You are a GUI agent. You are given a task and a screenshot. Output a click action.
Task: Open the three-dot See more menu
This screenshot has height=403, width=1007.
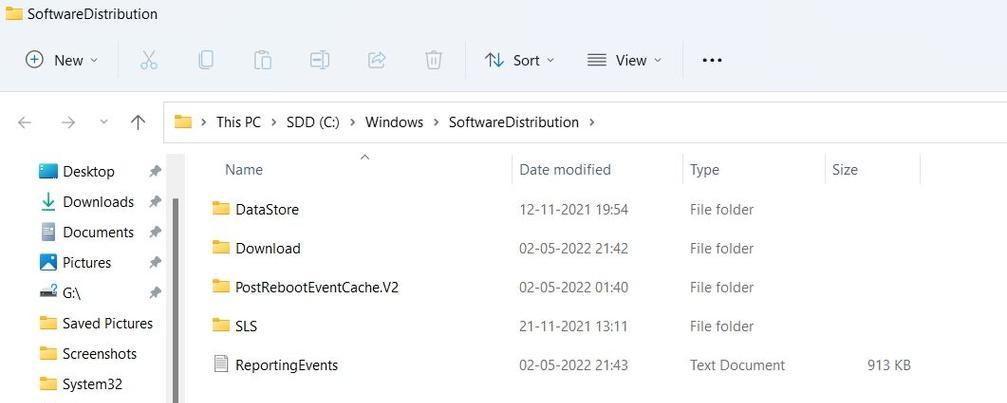click(x=712, y=60)
